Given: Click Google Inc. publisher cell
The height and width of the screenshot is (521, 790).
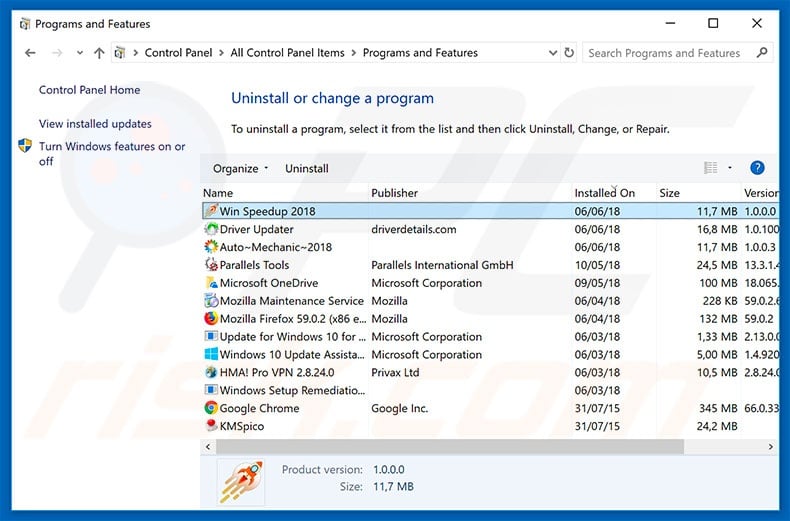Looking at the screenshot, I should (400, 408).
